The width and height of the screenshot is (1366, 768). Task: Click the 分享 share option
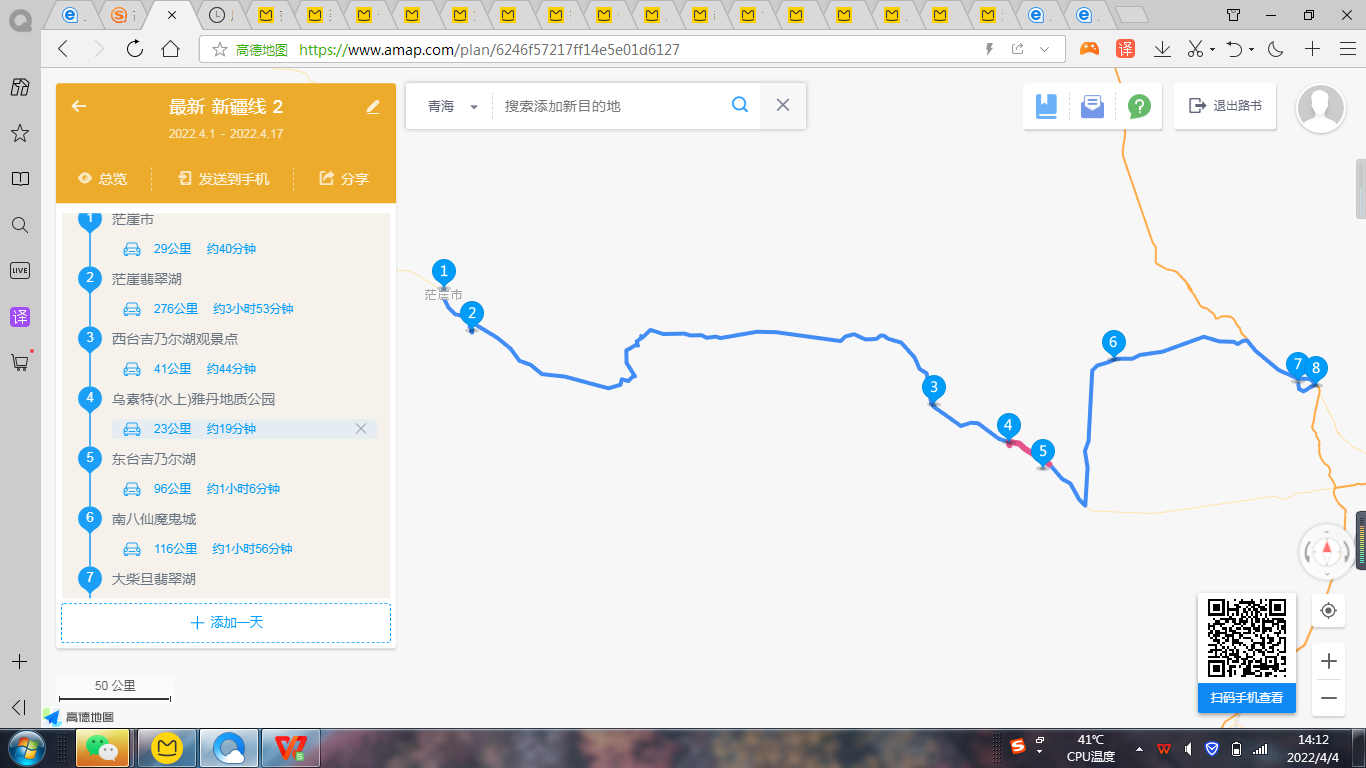point(344,179)
